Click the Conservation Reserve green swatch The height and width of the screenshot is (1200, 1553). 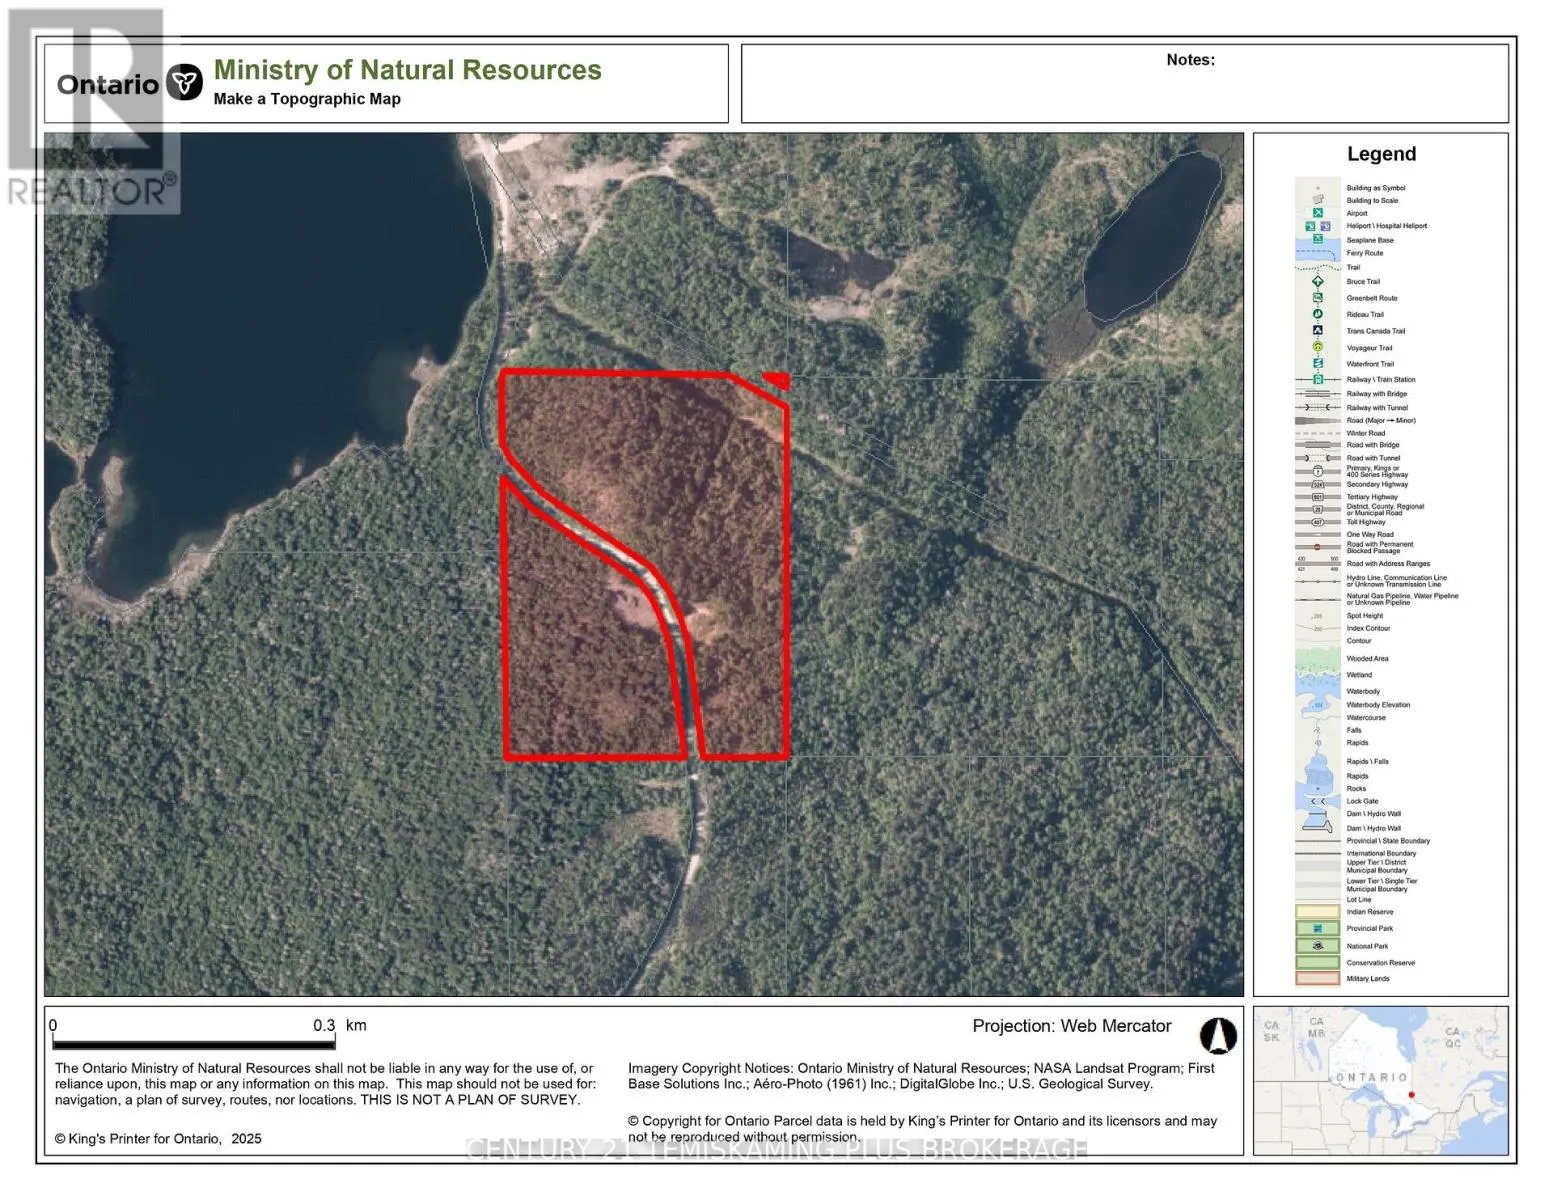[x=1317, y=963]
